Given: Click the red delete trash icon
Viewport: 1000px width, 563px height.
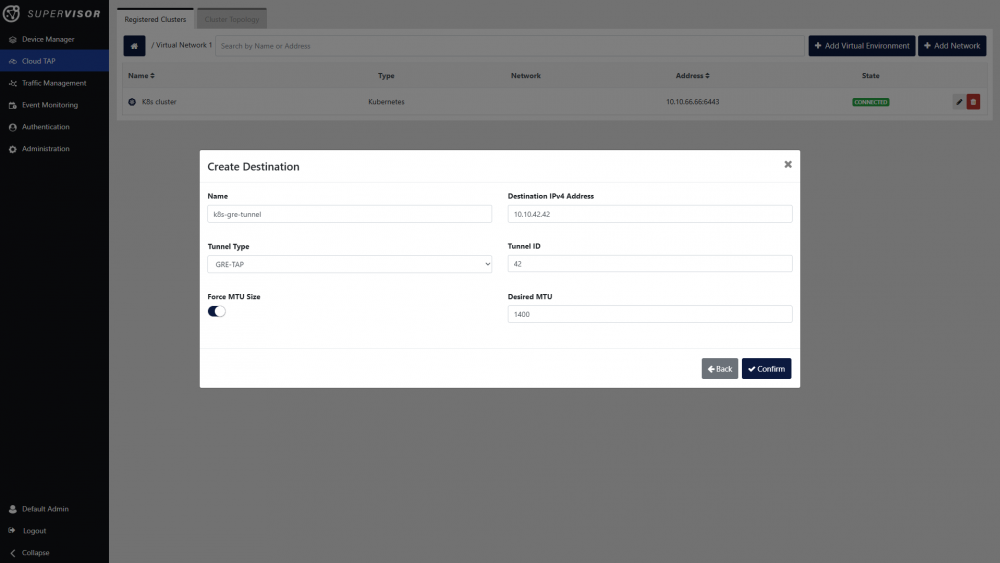Looking at the screenshot, I should 973,102.
